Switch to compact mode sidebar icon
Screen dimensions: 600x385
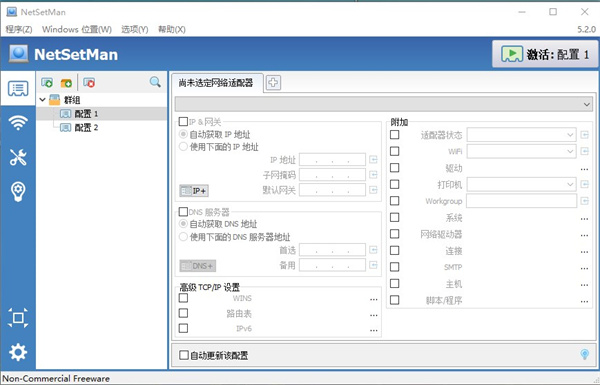(18, 318)
